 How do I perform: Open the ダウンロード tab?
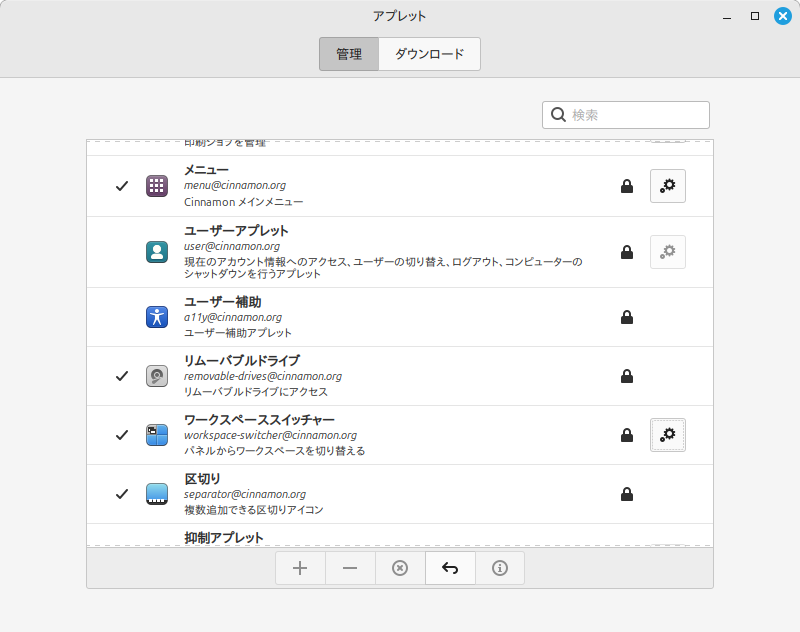(430, 54)
